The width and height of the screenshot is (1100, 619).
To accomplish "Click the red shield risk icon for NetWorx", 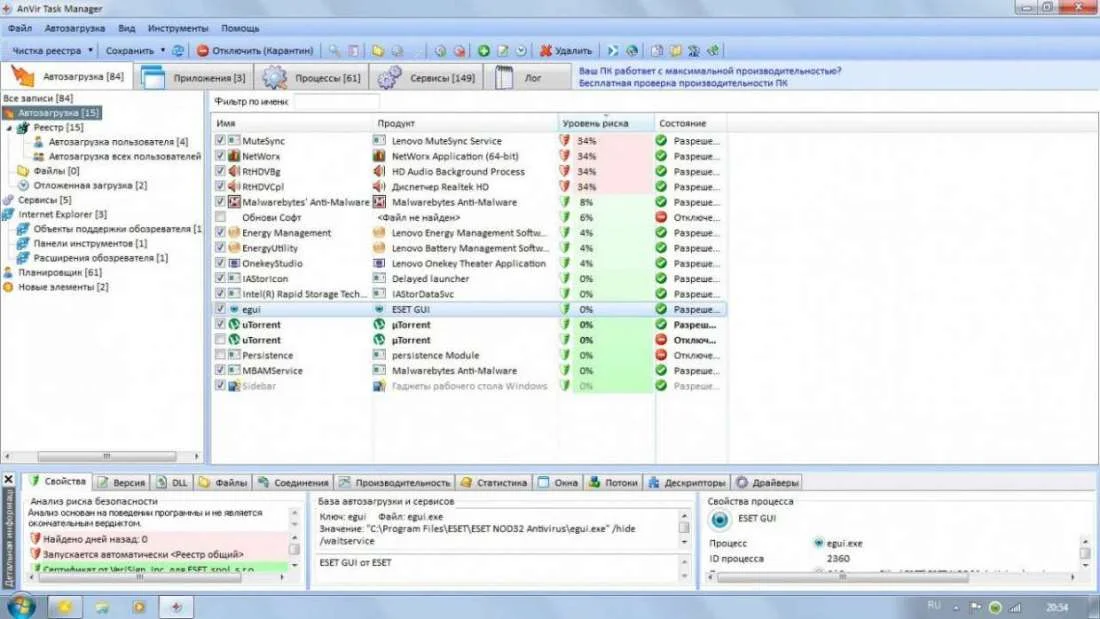I will 565,156.
